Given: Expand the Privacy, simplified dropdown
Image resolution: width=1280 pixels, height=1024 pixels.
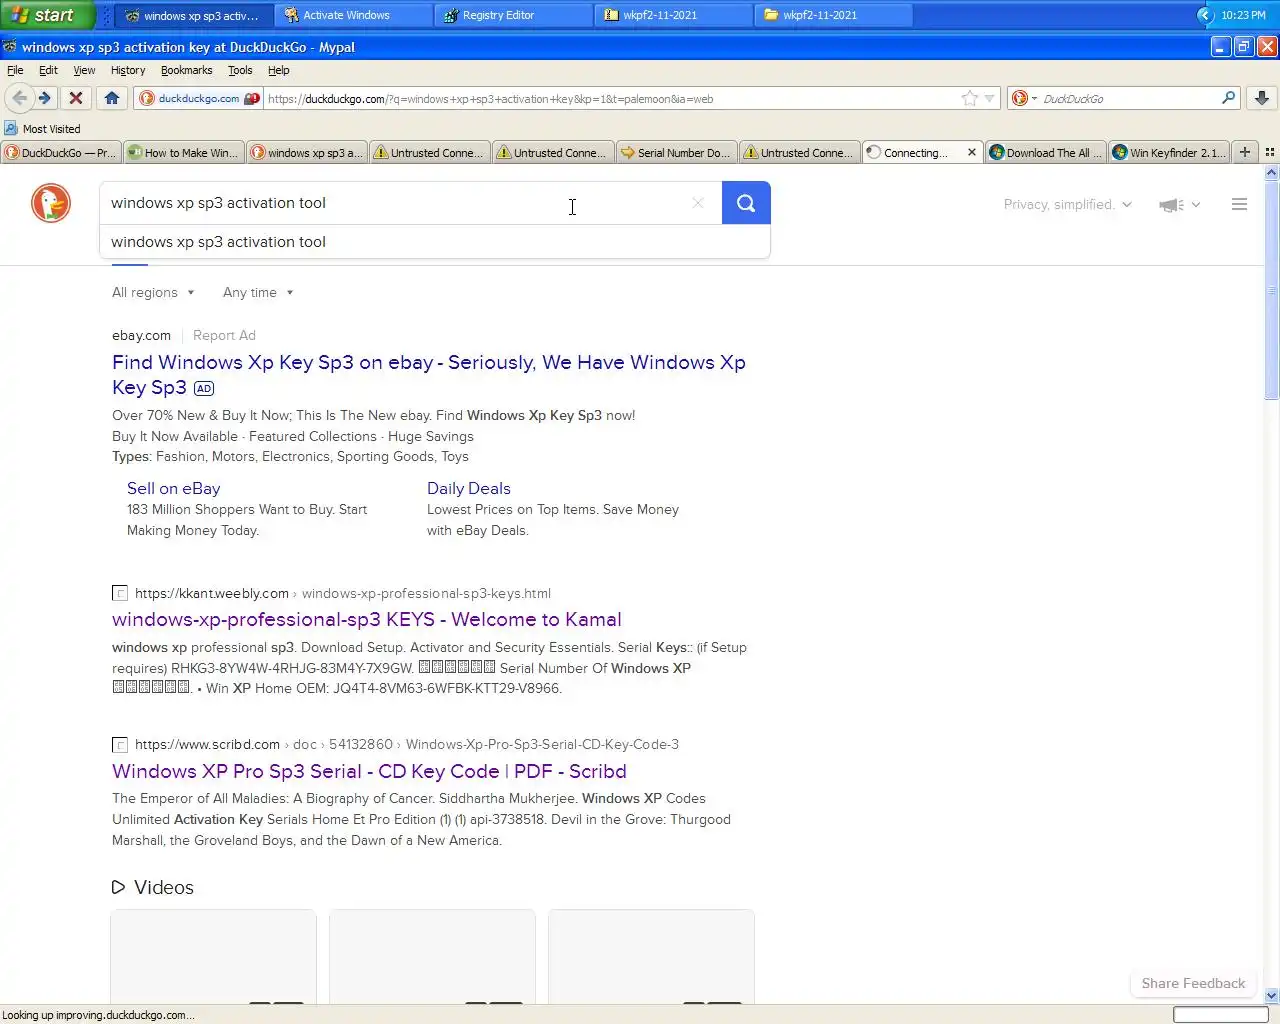Looking at the screenshot, I should click(x=1067, y=204).
